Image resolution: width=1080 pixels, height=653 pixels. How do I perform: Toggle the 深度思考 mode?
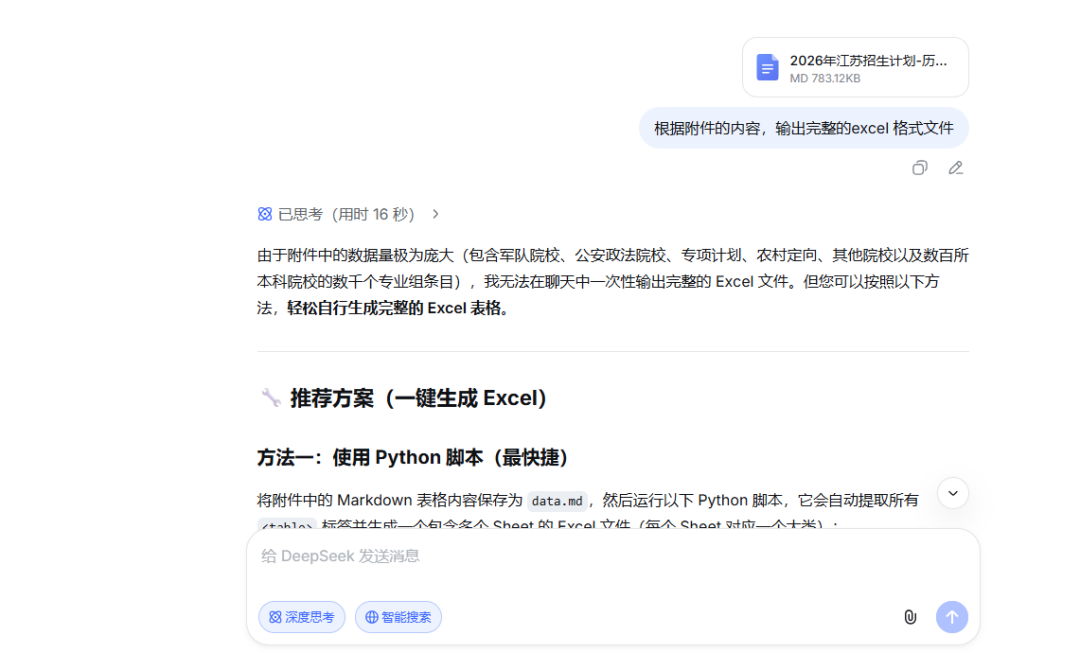(x=302, y=617)
